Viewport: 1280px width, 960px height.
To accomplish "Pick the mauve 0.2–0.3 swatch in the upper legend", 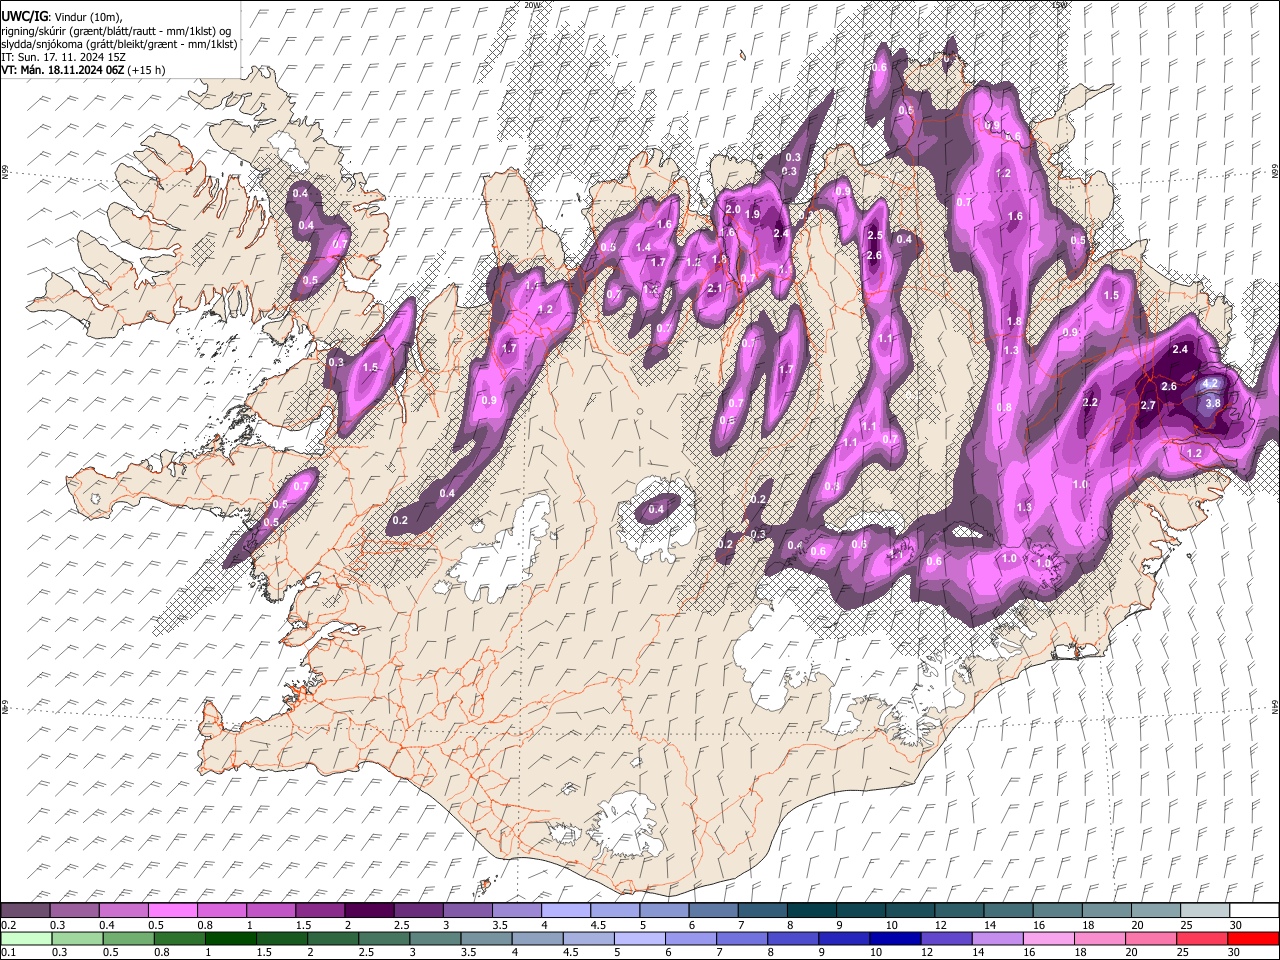I will point(25,910).
